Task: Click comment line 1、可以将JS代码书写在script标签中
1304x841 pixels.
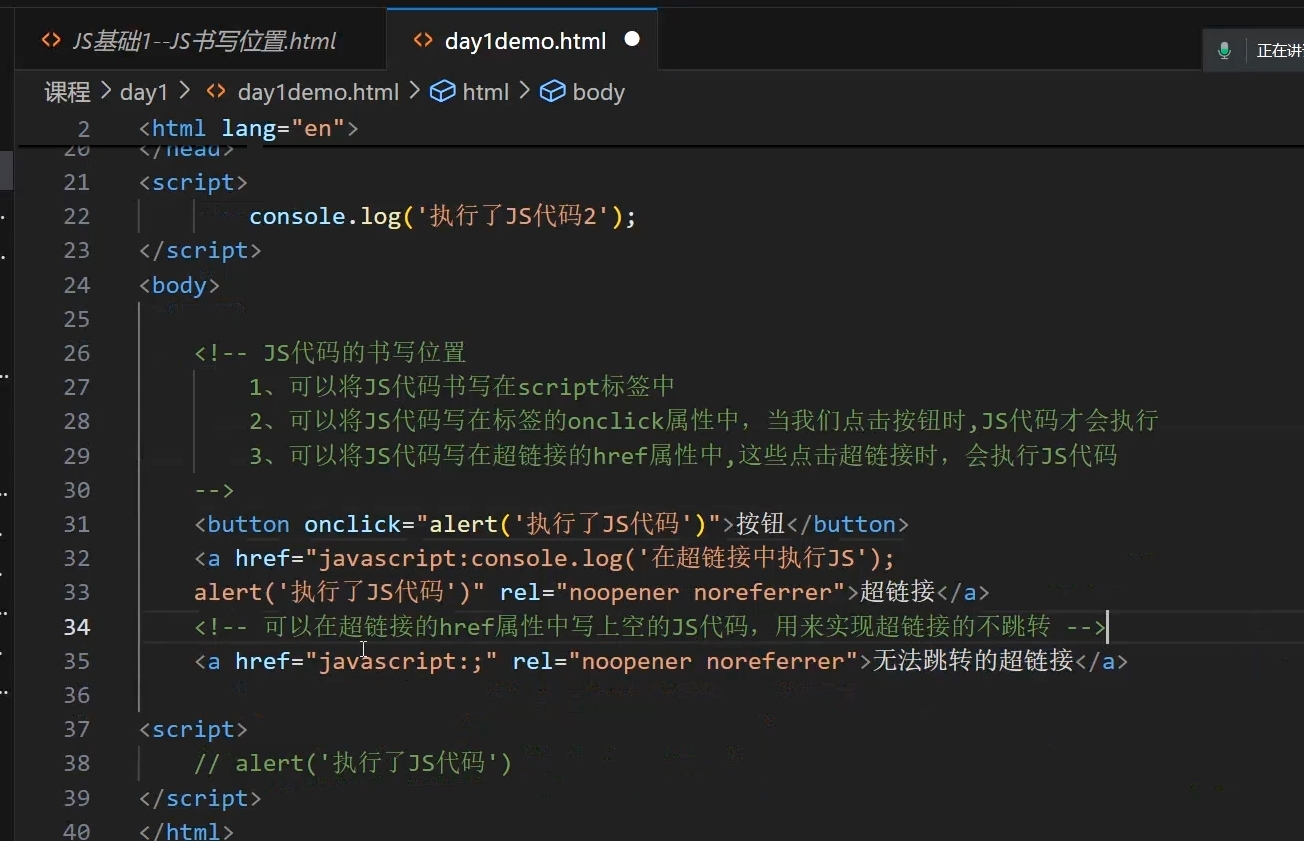Action: (x=462, y=387)
